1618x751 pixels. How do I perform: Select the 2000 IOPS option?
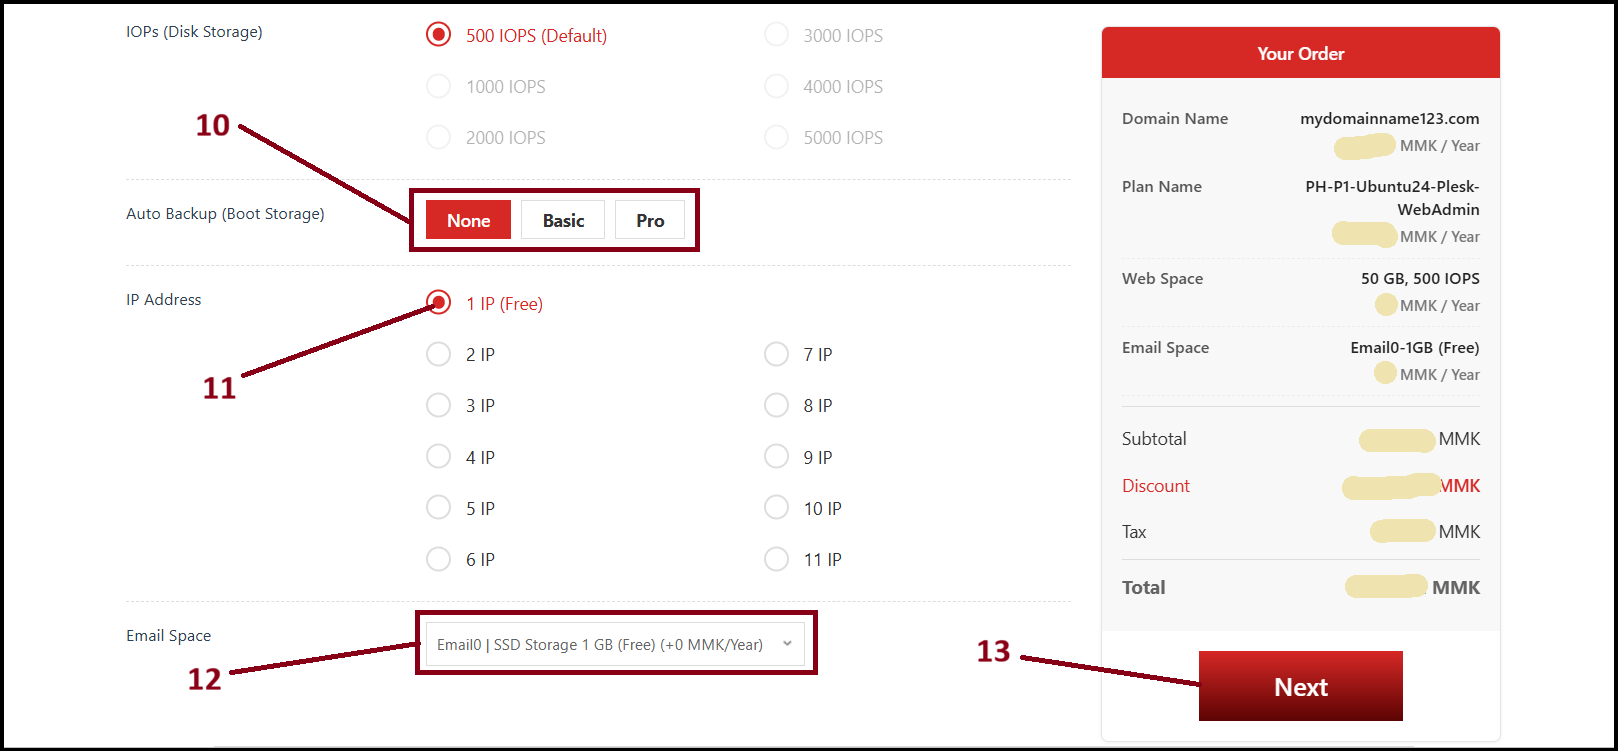point(438,137)
